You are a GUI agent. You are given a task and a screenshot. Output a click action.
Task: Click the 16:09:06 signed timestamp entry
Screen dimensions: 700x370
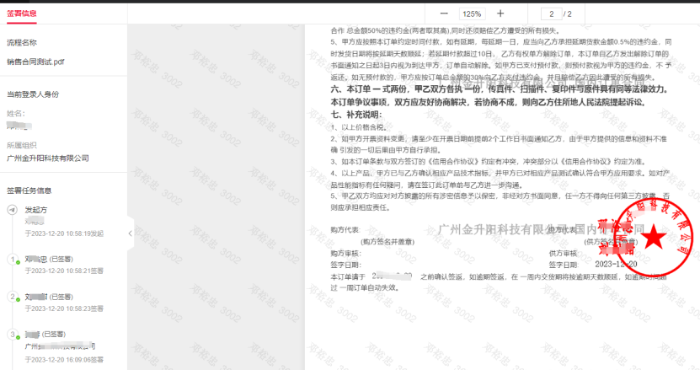64,359
